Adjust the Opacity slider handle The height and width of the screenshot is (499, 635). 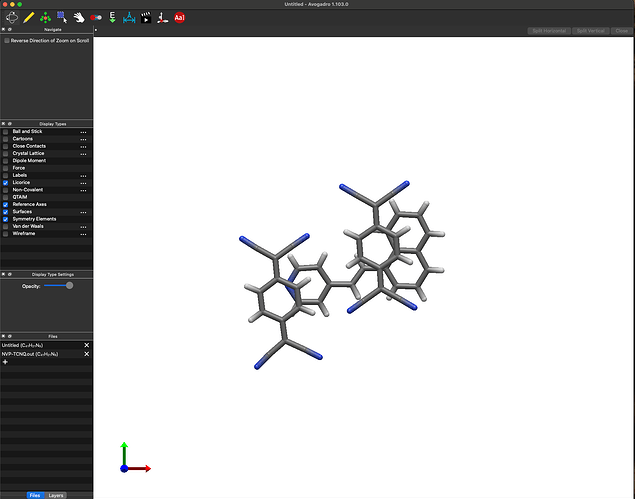point(69,285)
